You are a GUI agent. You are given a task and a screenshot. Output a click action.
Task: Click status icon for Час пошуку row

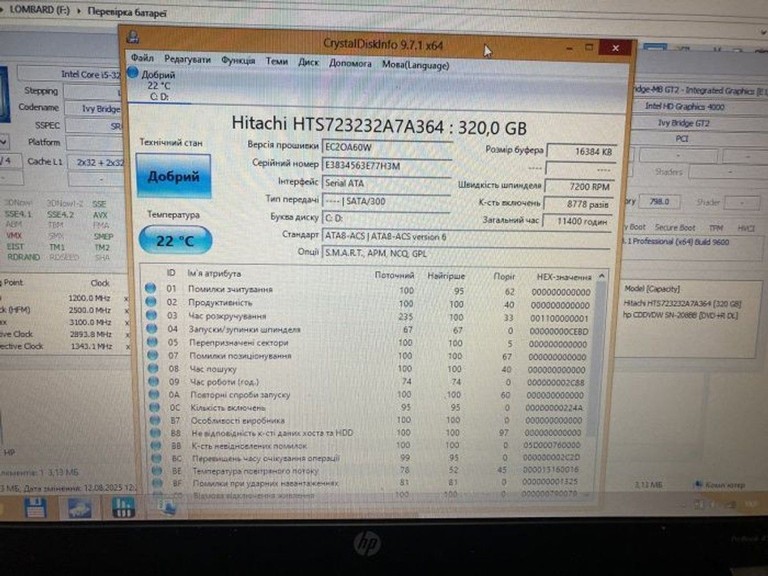[153, 368]
